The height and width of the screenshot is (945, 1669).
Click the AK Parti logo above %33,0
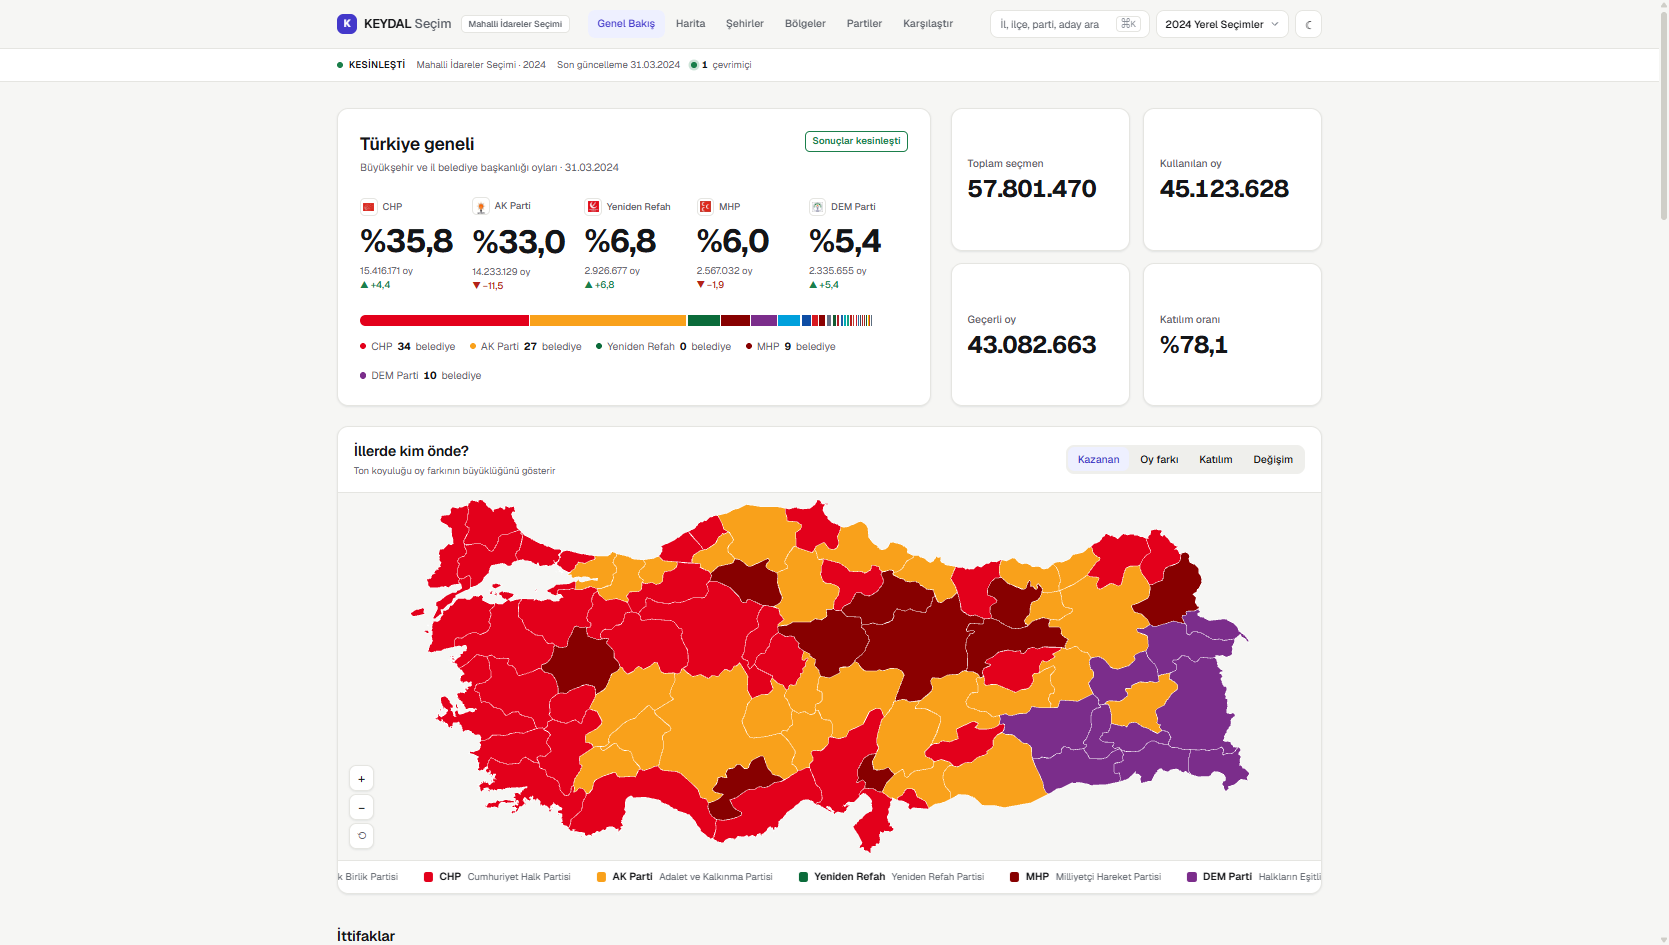click(481, 207)
